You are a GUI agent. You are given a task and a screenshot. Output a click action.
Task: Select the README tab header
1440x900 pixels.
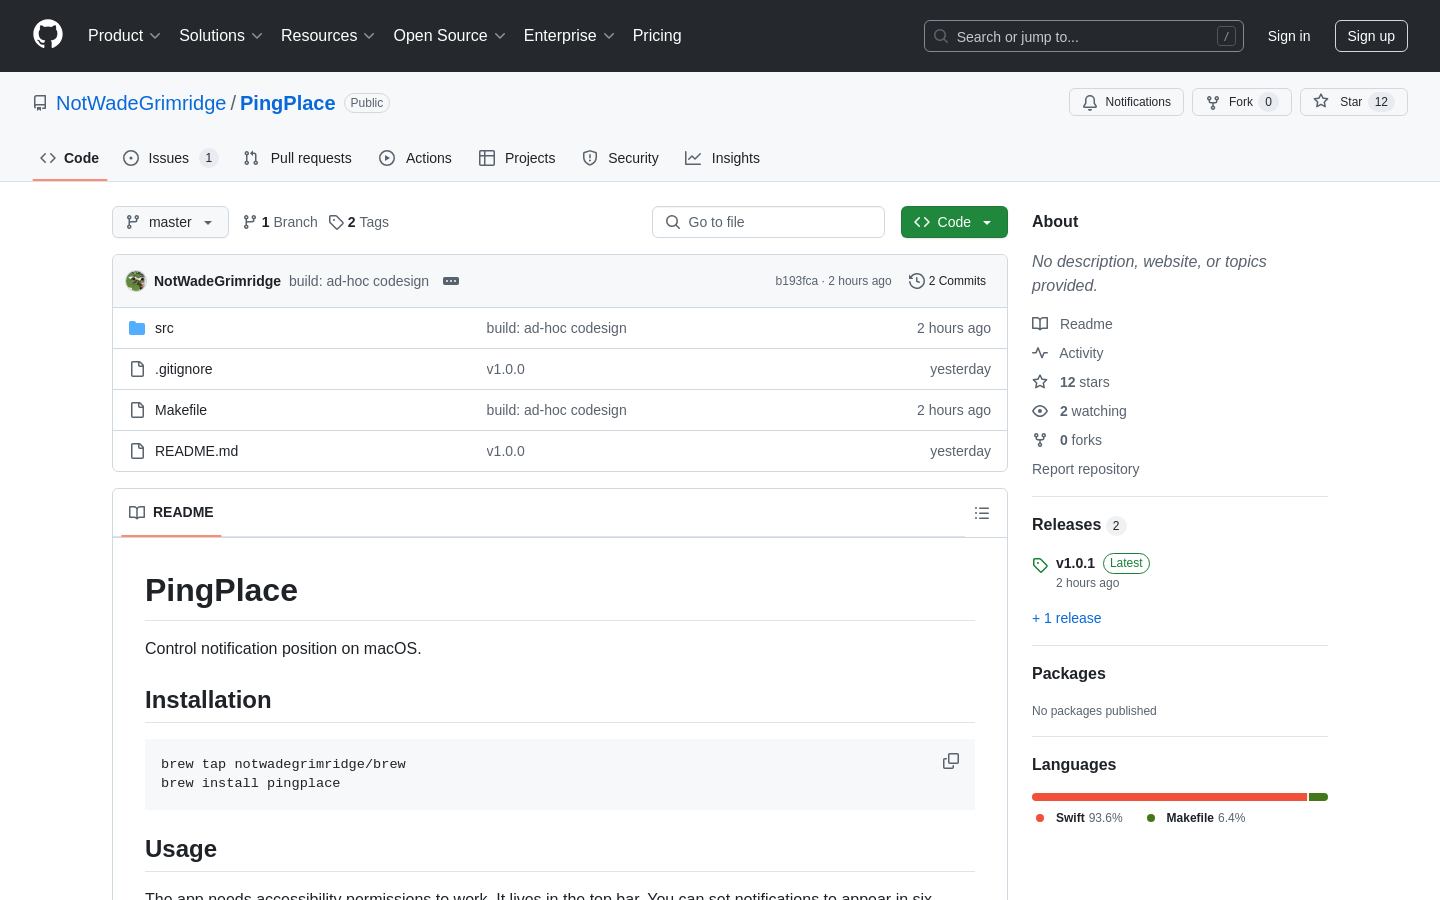[171, 512]
